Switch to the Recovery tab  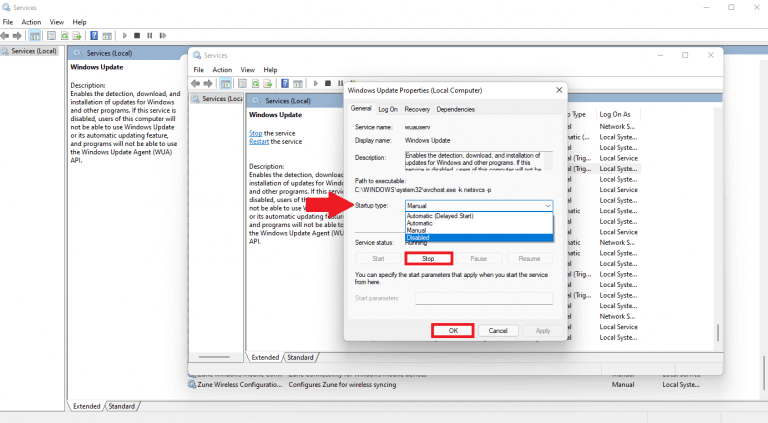417,109
